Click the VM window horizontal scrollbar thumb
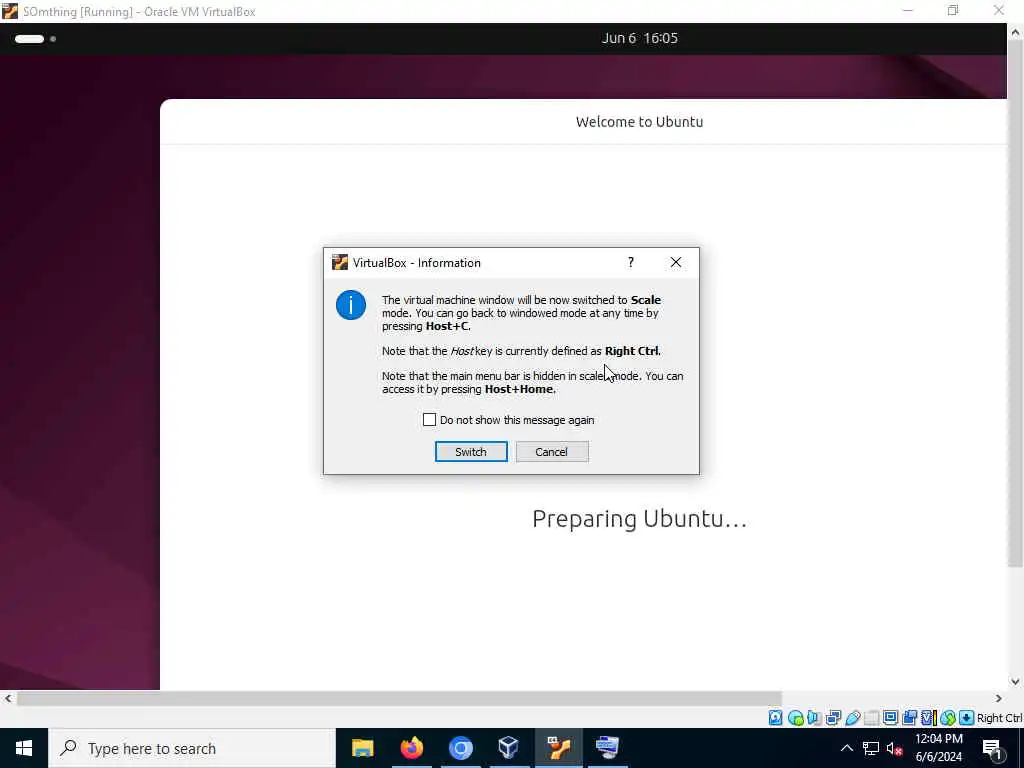Viewport: 1024px width, 768px height. pyautogui.click(x=399, y=699)
